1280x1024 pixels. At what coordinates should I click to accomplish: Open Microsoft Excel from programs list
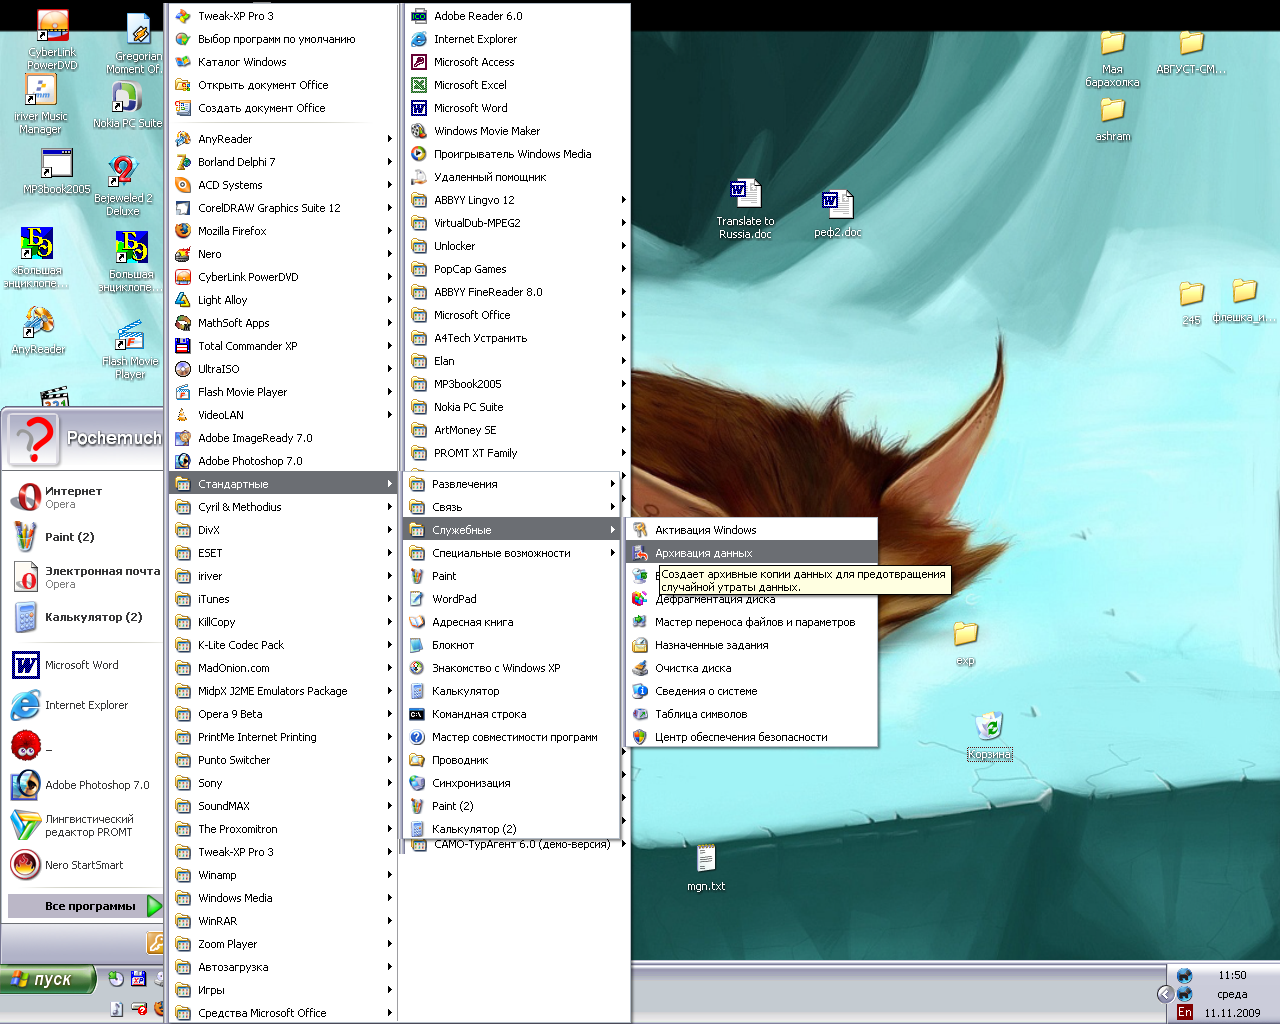(517, 85)
